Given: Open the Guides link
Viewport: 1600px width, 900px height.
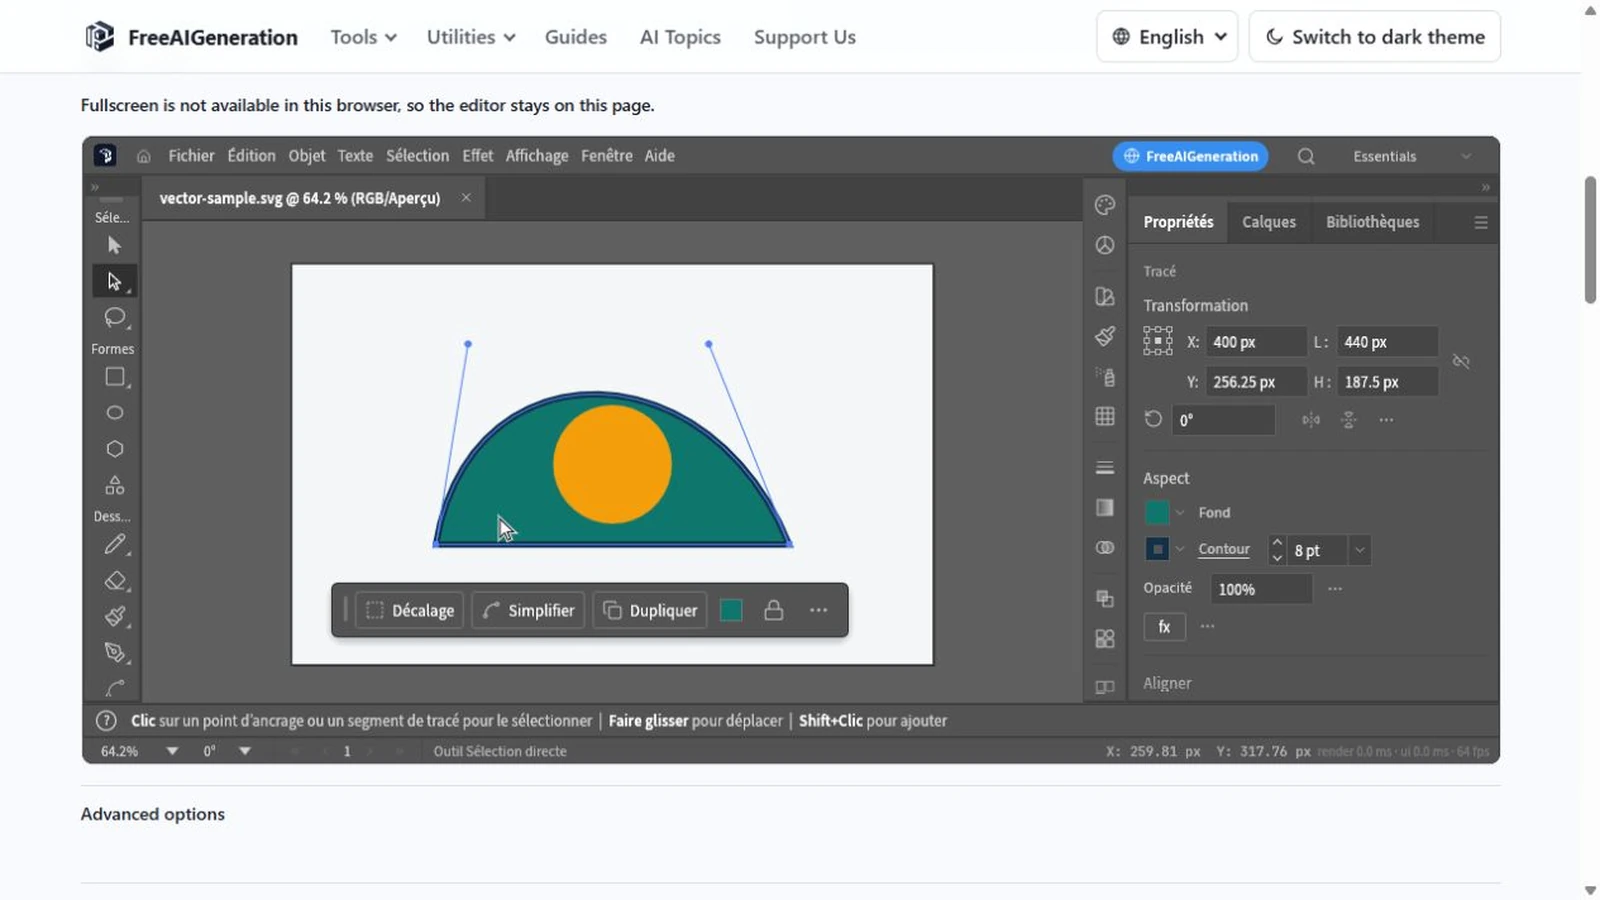Looking at the screenshot, I should click(x=575, y=37).
